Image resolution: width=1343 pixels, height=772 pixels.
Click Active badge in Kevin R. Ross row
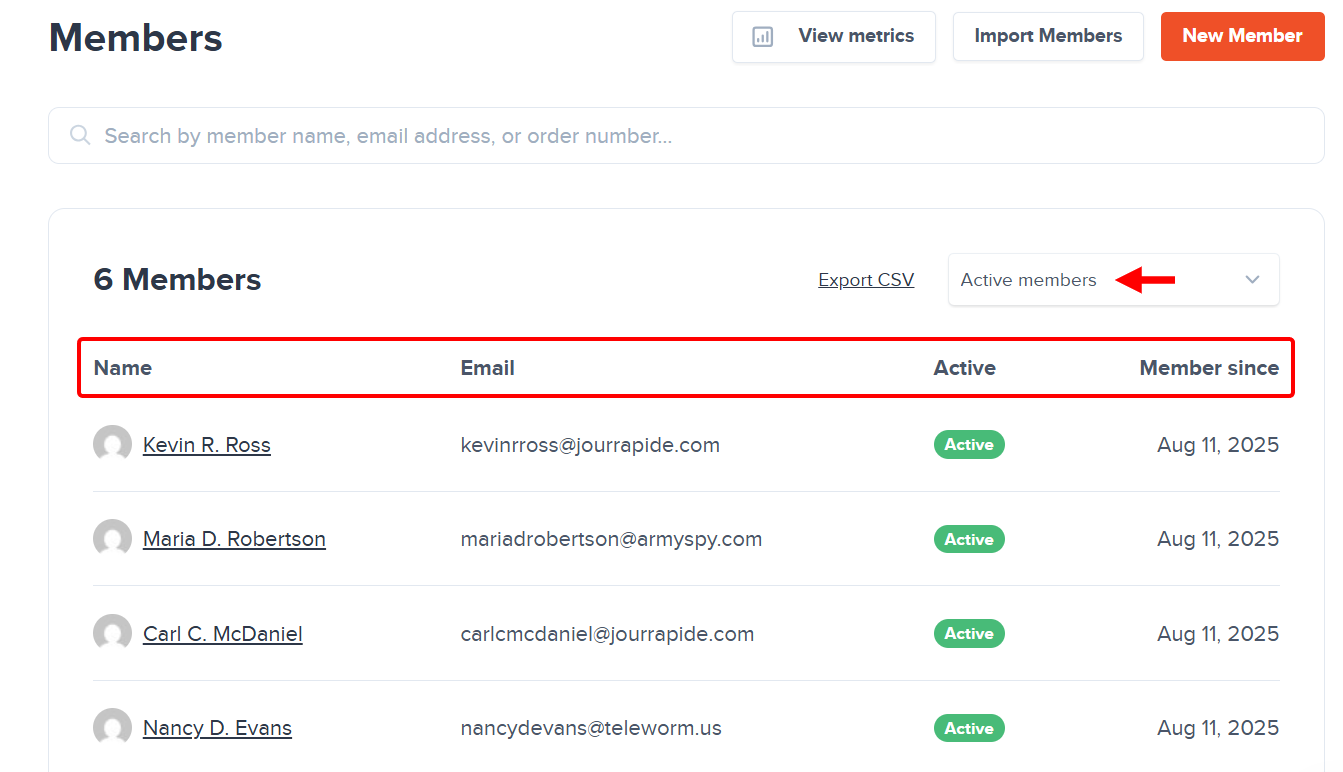(969, 445)
